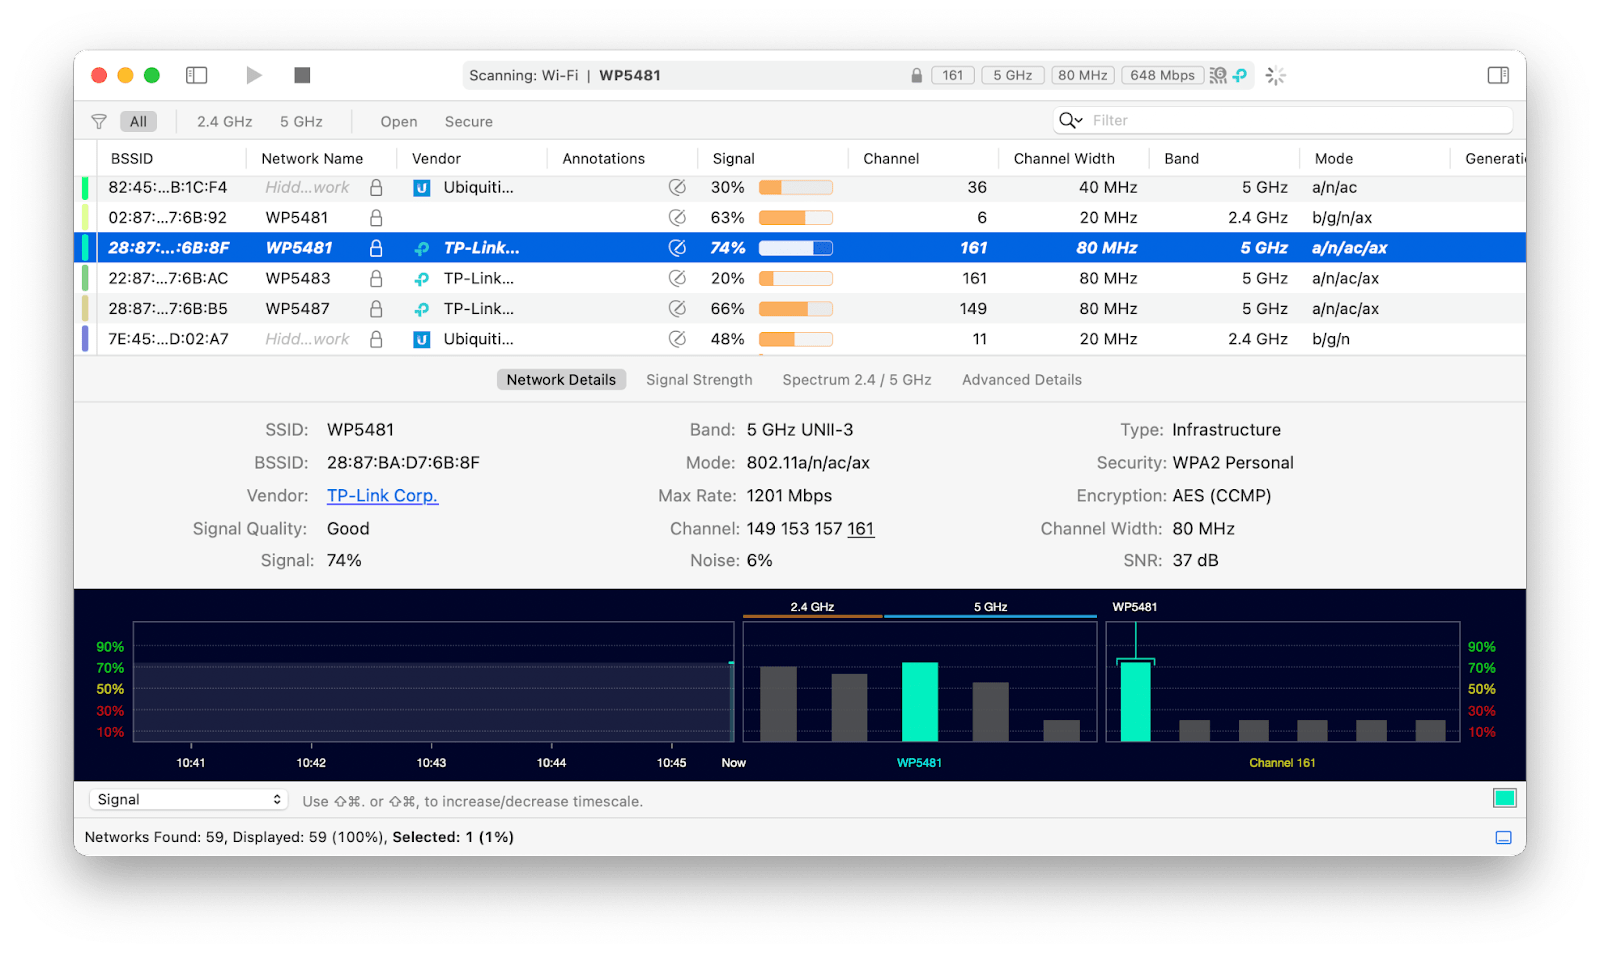Start scanning with the play button
1600x953 pixels.
pos(254,75)
